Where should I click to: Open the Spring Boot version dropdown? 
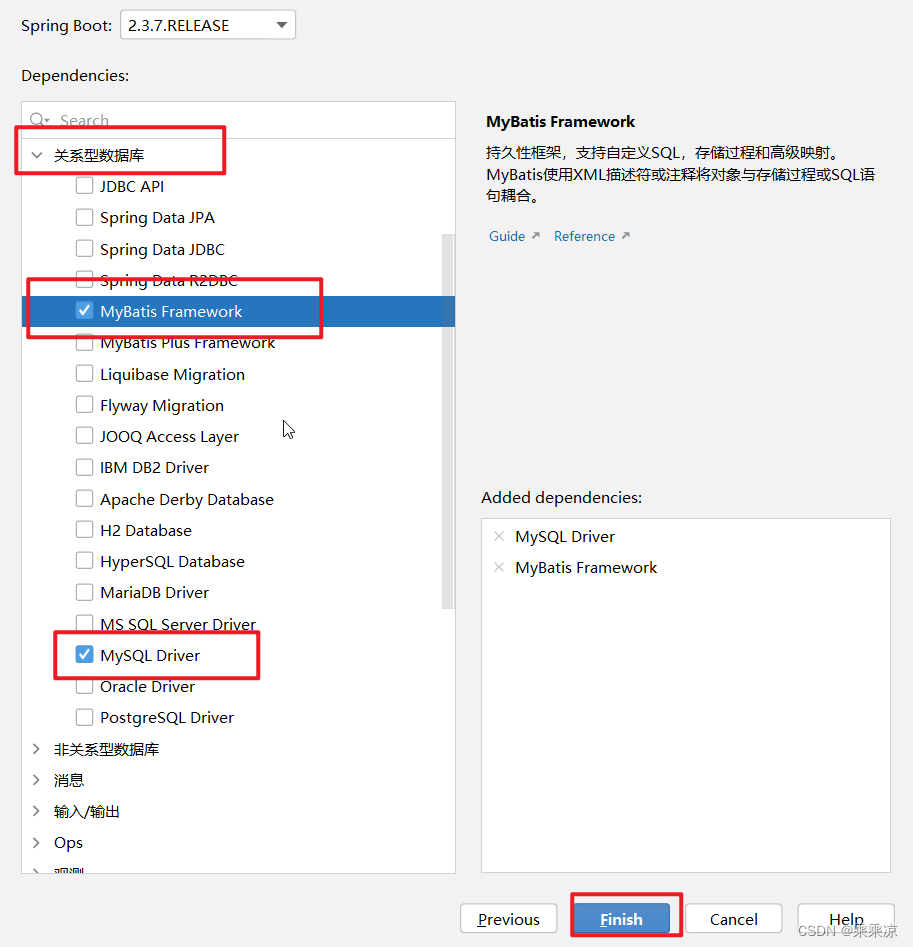point(283,24)
